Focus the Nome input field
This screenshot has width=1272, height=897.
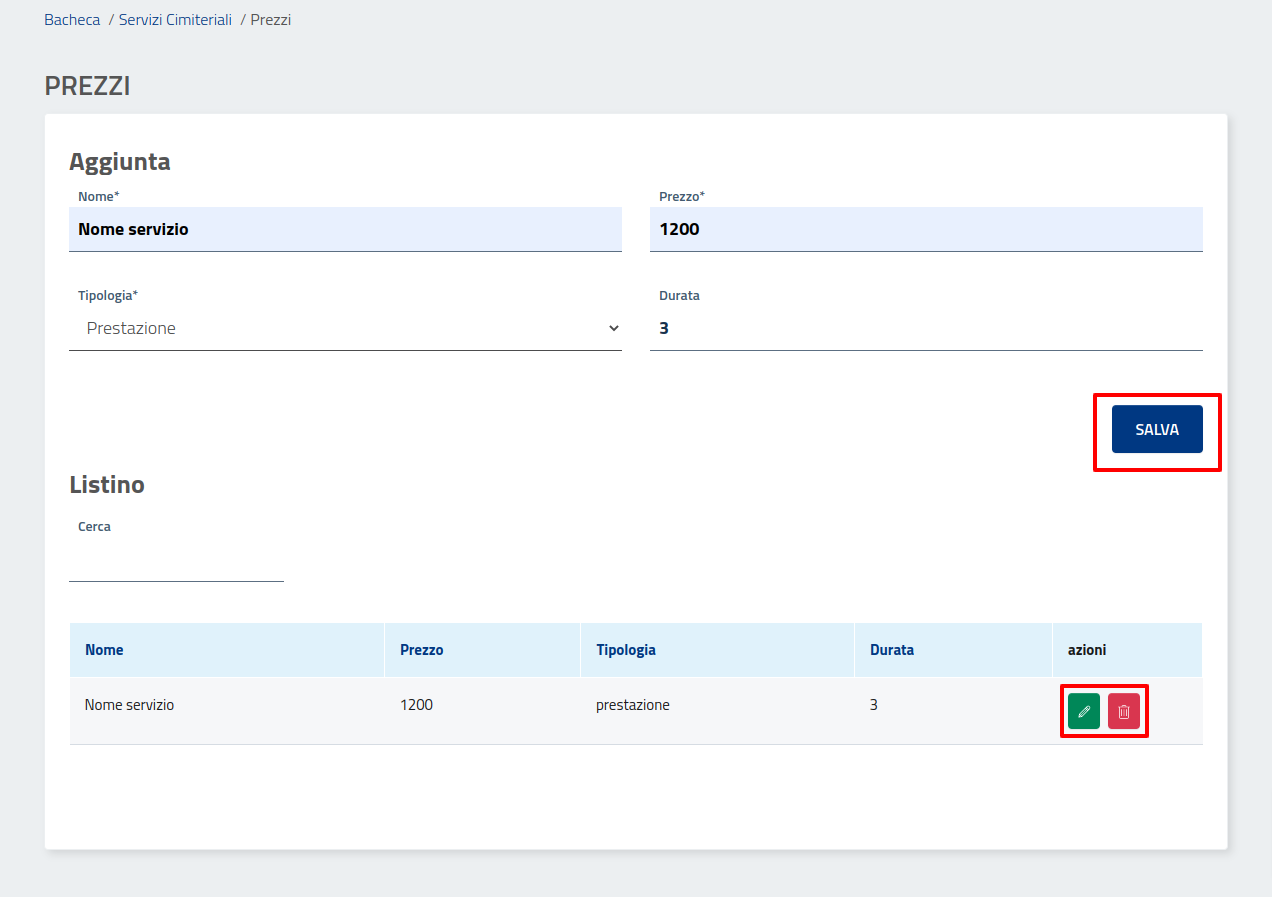click(345, 229)
